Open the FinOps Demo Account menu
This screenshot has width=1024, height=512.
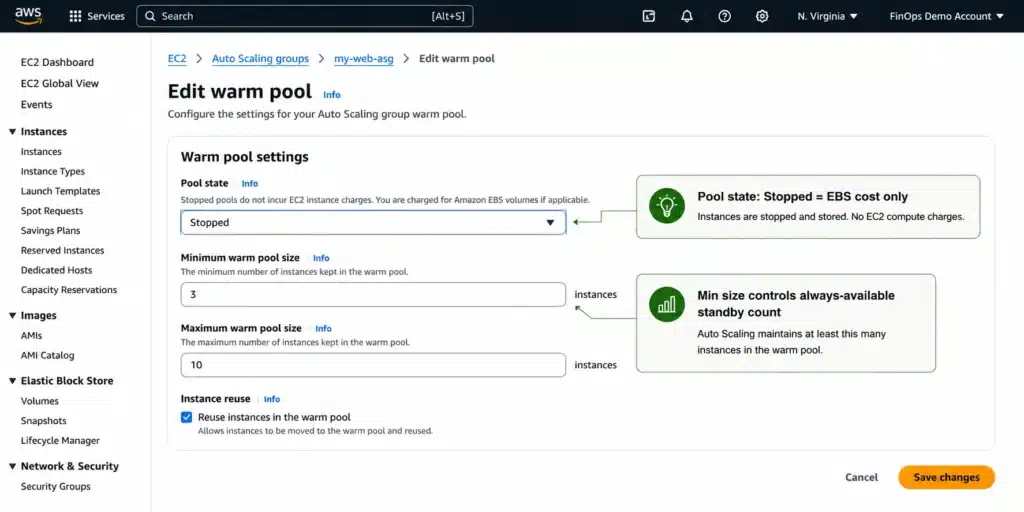[946, 16]
